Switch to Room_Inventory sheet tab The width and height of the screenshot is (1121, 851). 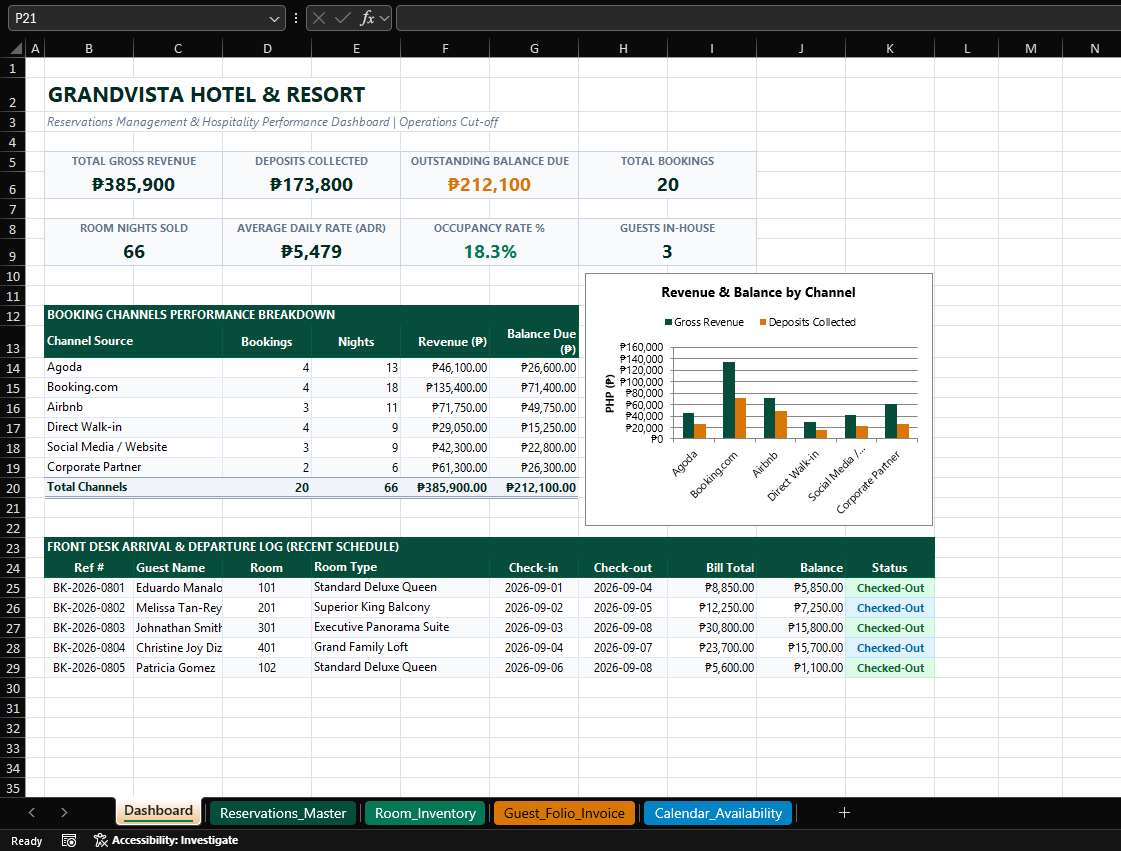pos(425,813)
